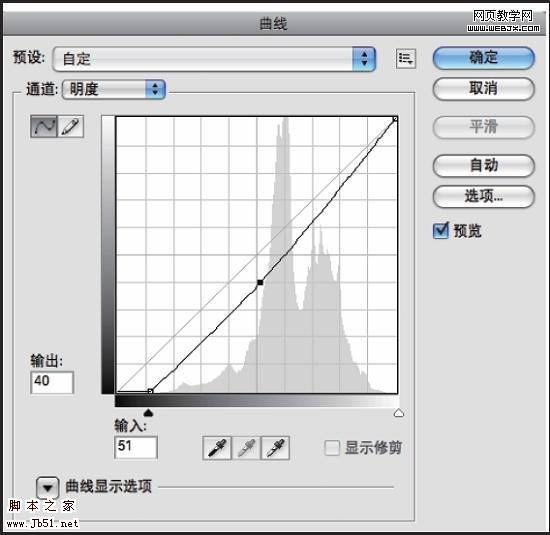The width and height of the screenshot is (550, 535).
Task: Enable the 显示修剪 show clipping checkbox
Action: [332, 448]
